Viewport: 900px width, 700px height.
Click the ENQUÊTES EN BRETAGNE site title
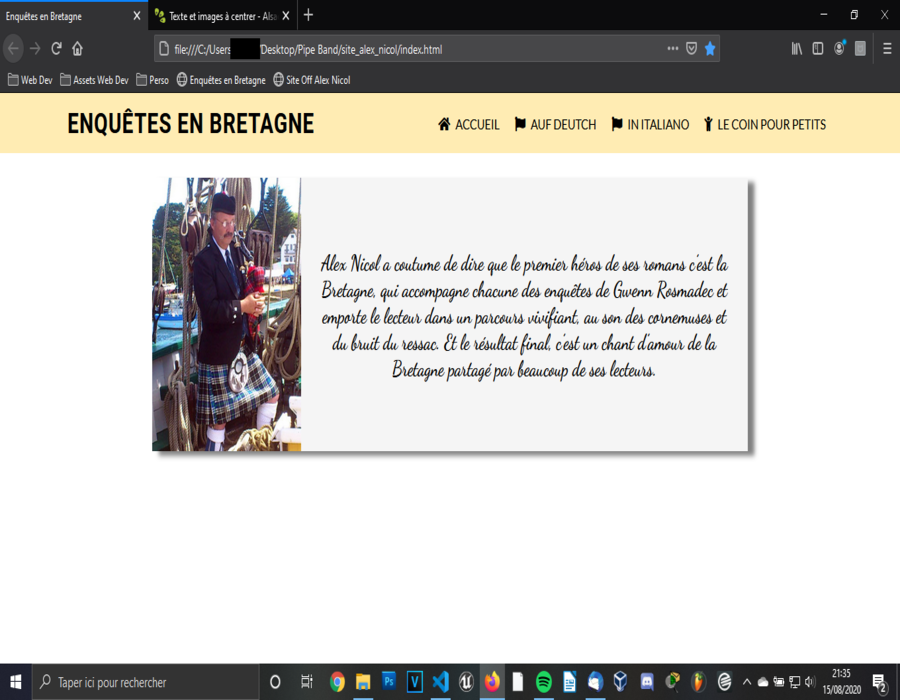point(191,123)
